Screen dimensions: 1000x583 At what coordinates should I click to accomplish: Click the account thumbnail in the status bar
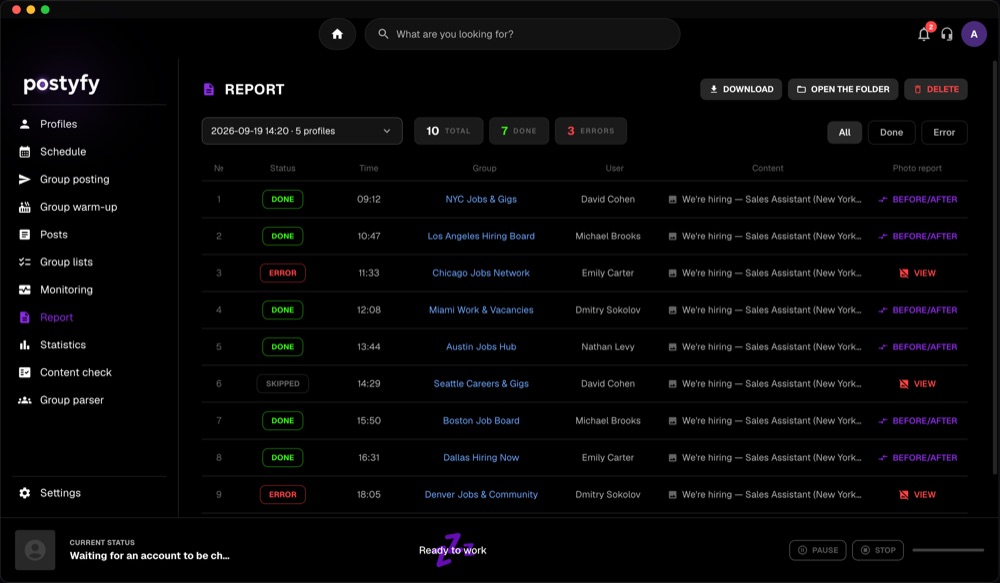(35, 550)
